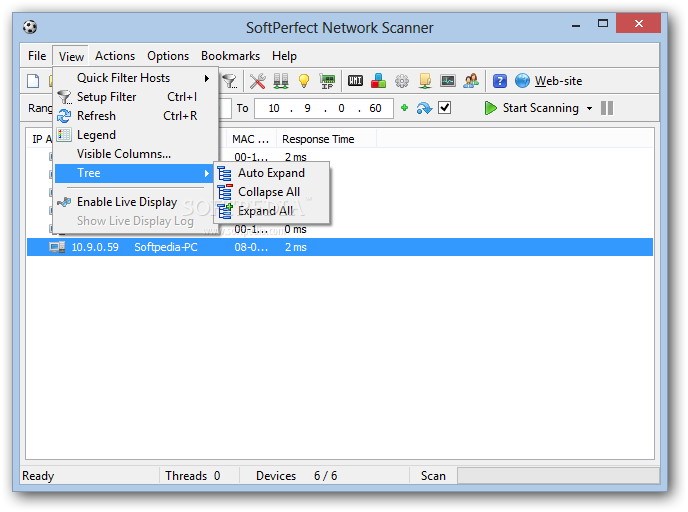The image size is (688, 512).
Task: Click the Response Time column header
Action: point(326,139)
